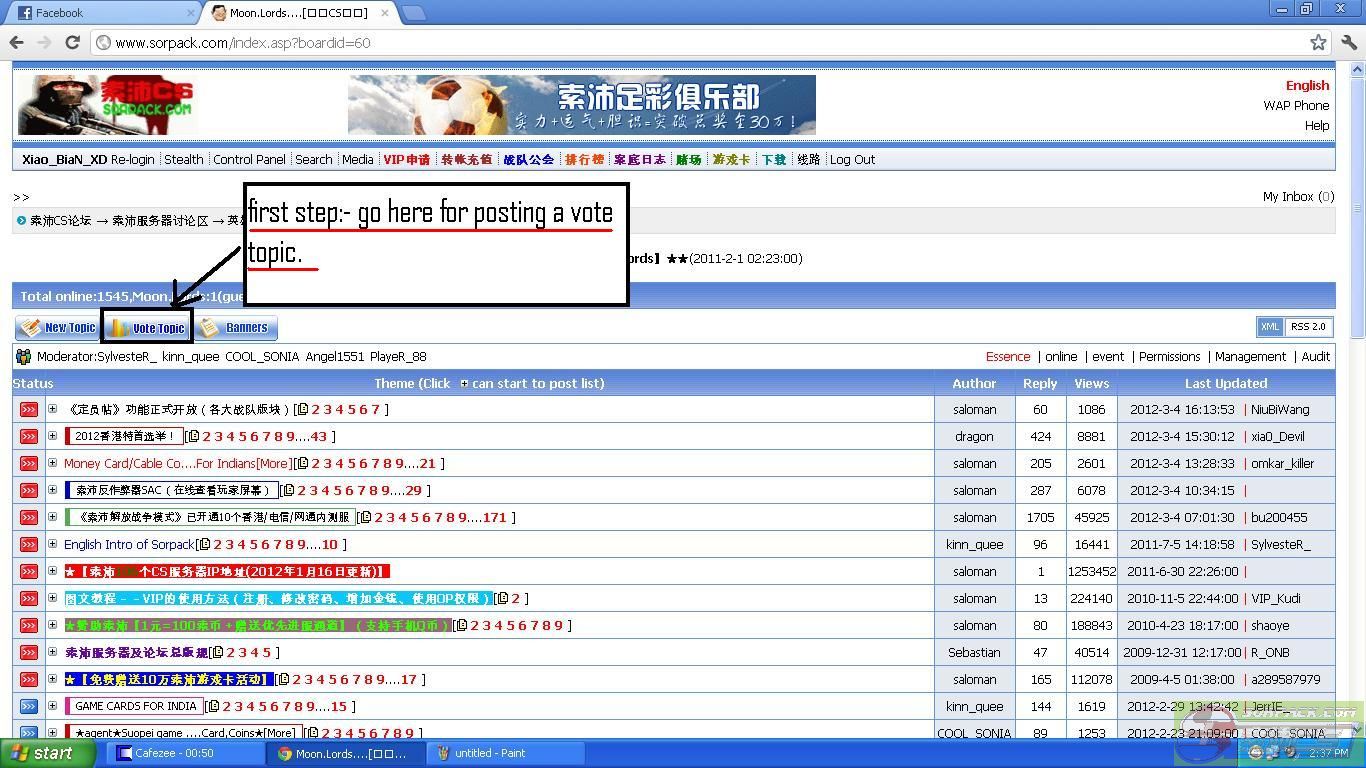
Task: Click the Vote Topic button
Action: 147,328
